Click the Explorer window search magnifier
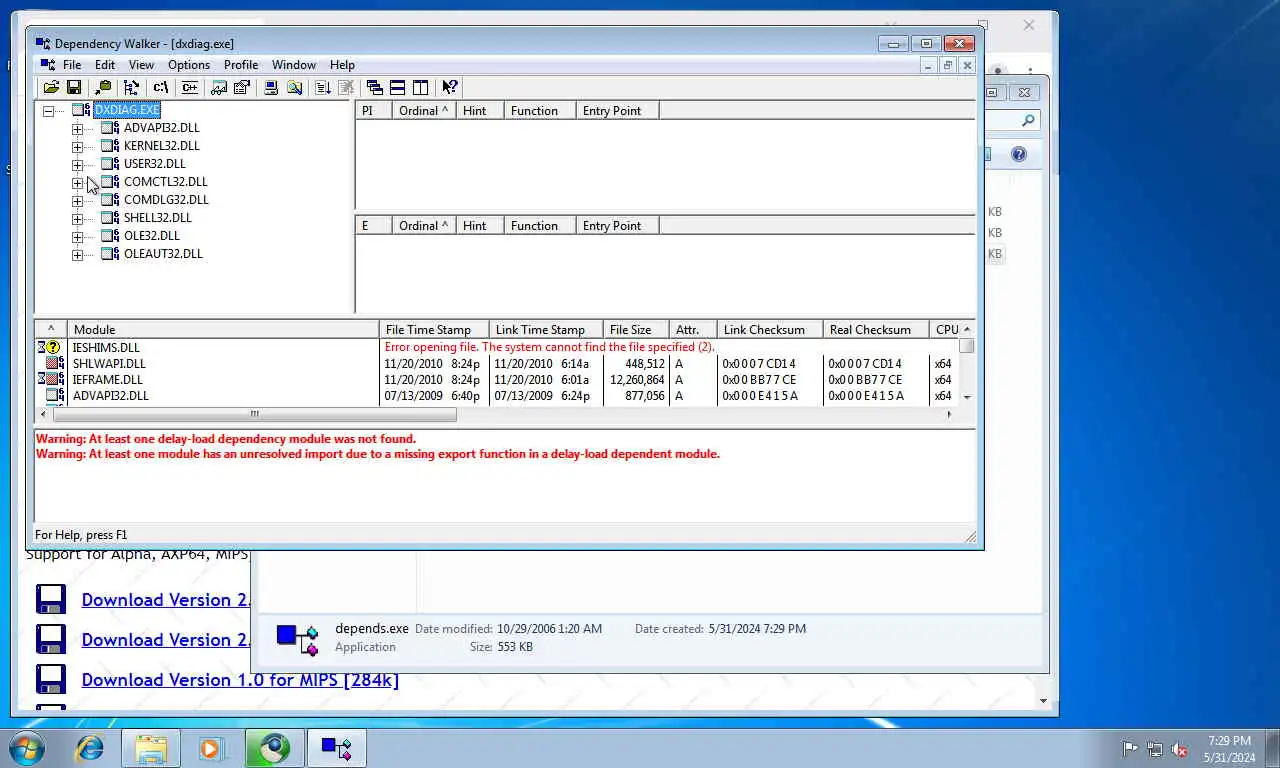This screenshot has height=768, width=1280. 1028,120
